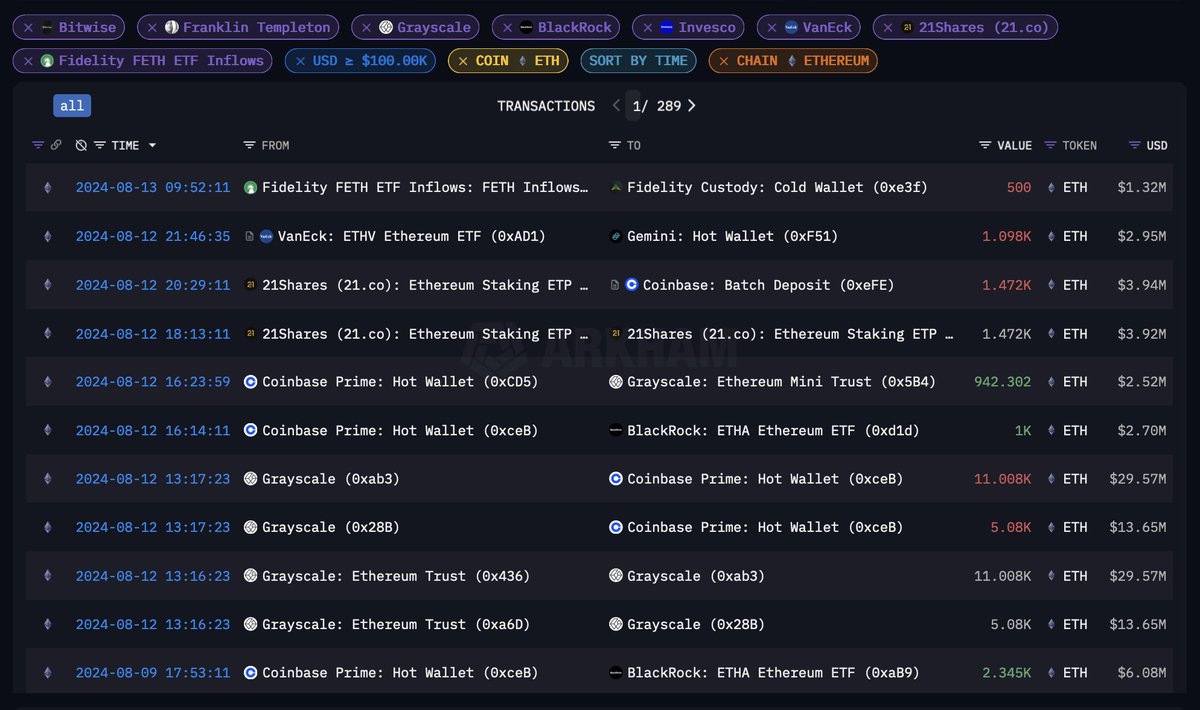
Task: Remove the BlackRock filter chip with its X
Action: [507, 28]
